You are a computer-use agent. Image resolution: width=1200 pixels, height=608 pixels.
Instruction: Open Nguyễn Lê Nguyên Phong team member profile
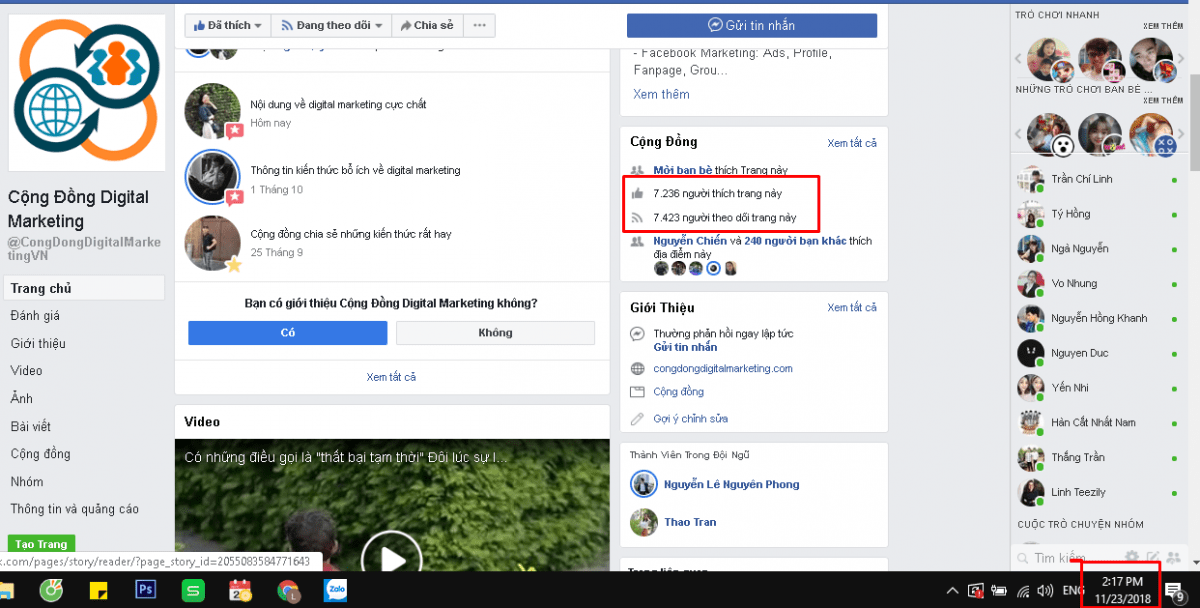tap(731, 484)
